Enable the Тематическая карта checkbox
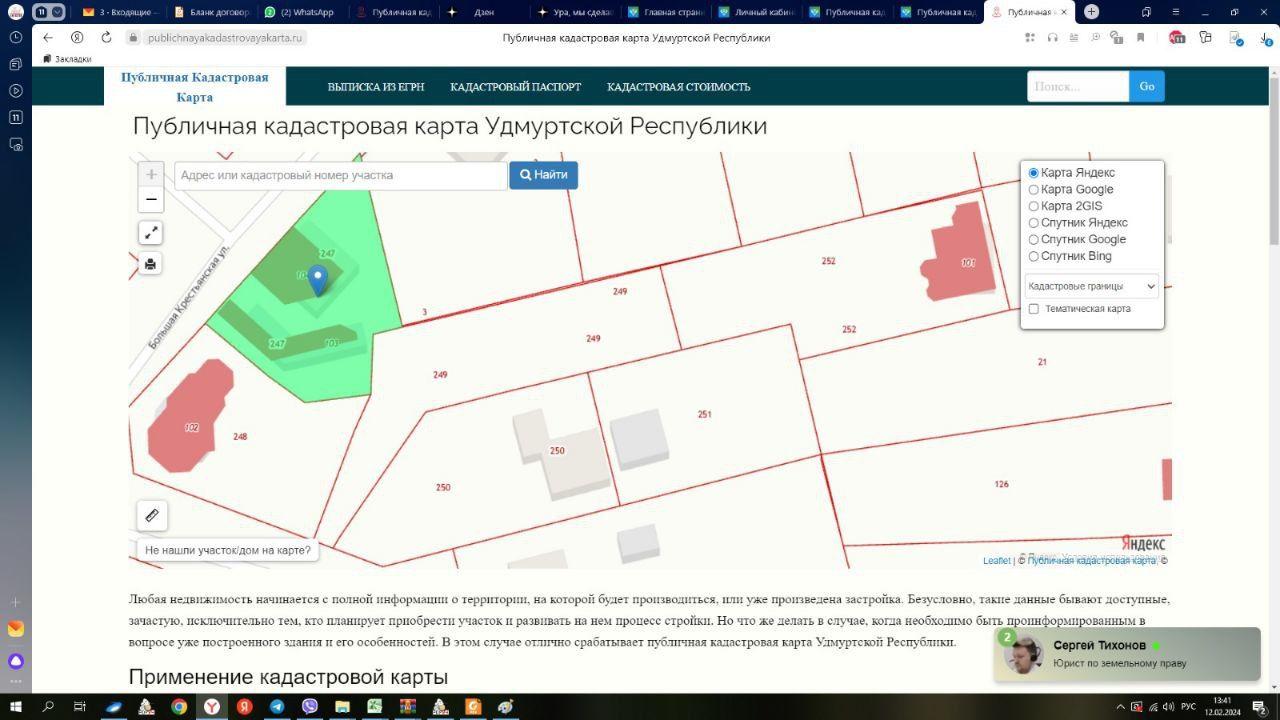Screen dimensions: 1280x720 1034,309
